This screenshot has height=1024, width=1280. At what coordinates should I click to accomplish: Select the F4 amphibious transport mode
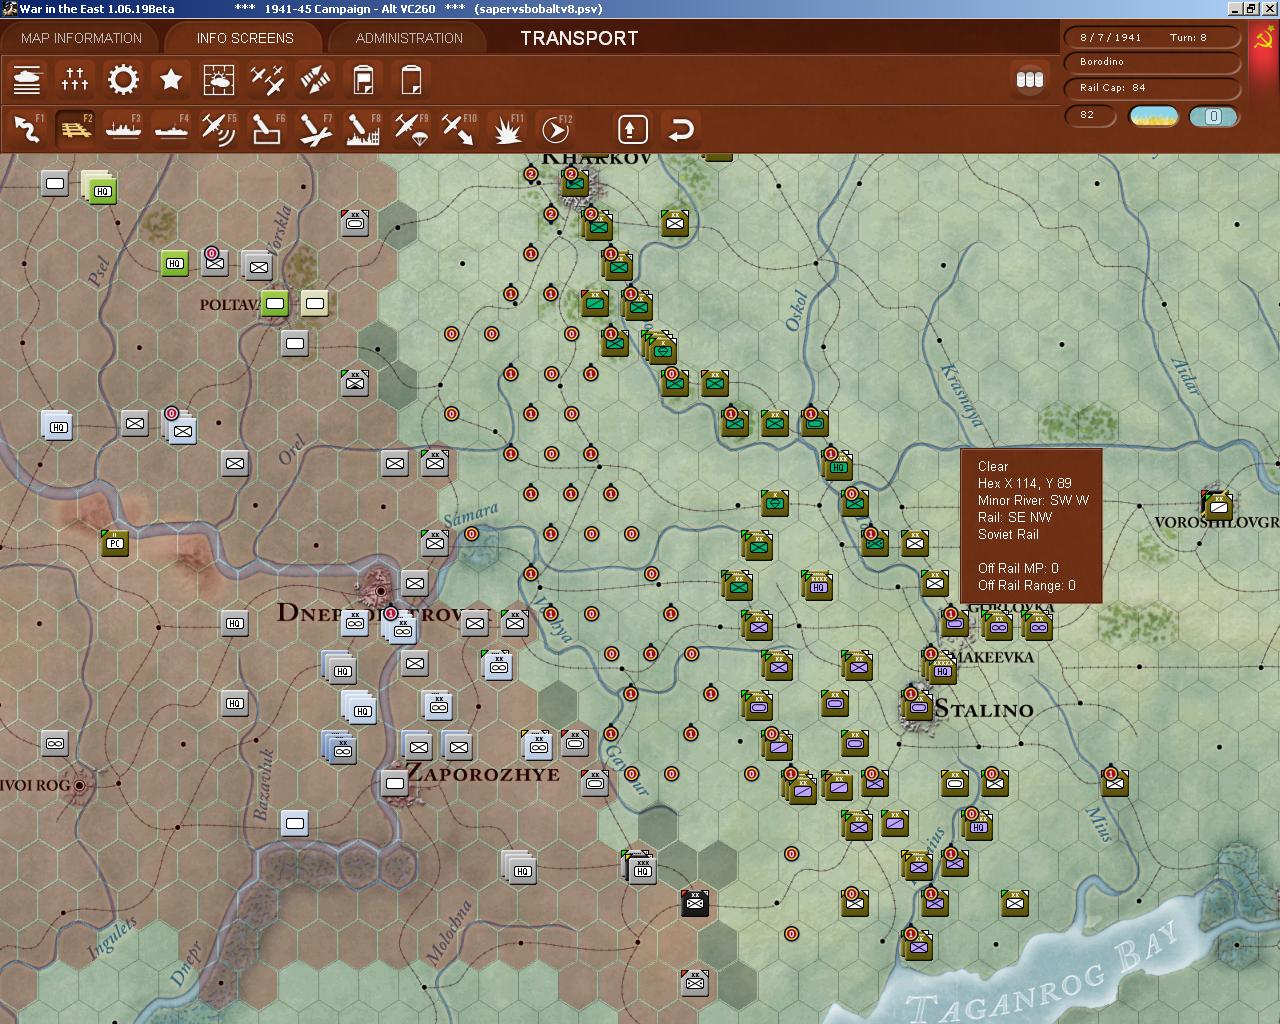coord(171,129)
